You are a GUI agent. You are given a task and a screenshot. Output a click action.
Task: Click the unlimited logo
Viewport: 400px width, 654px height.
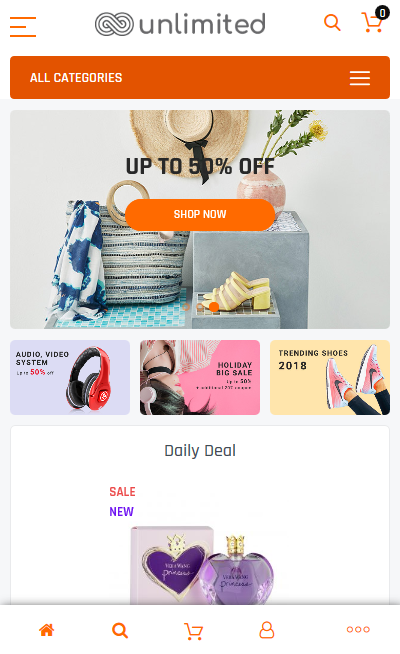coord(180,24)
